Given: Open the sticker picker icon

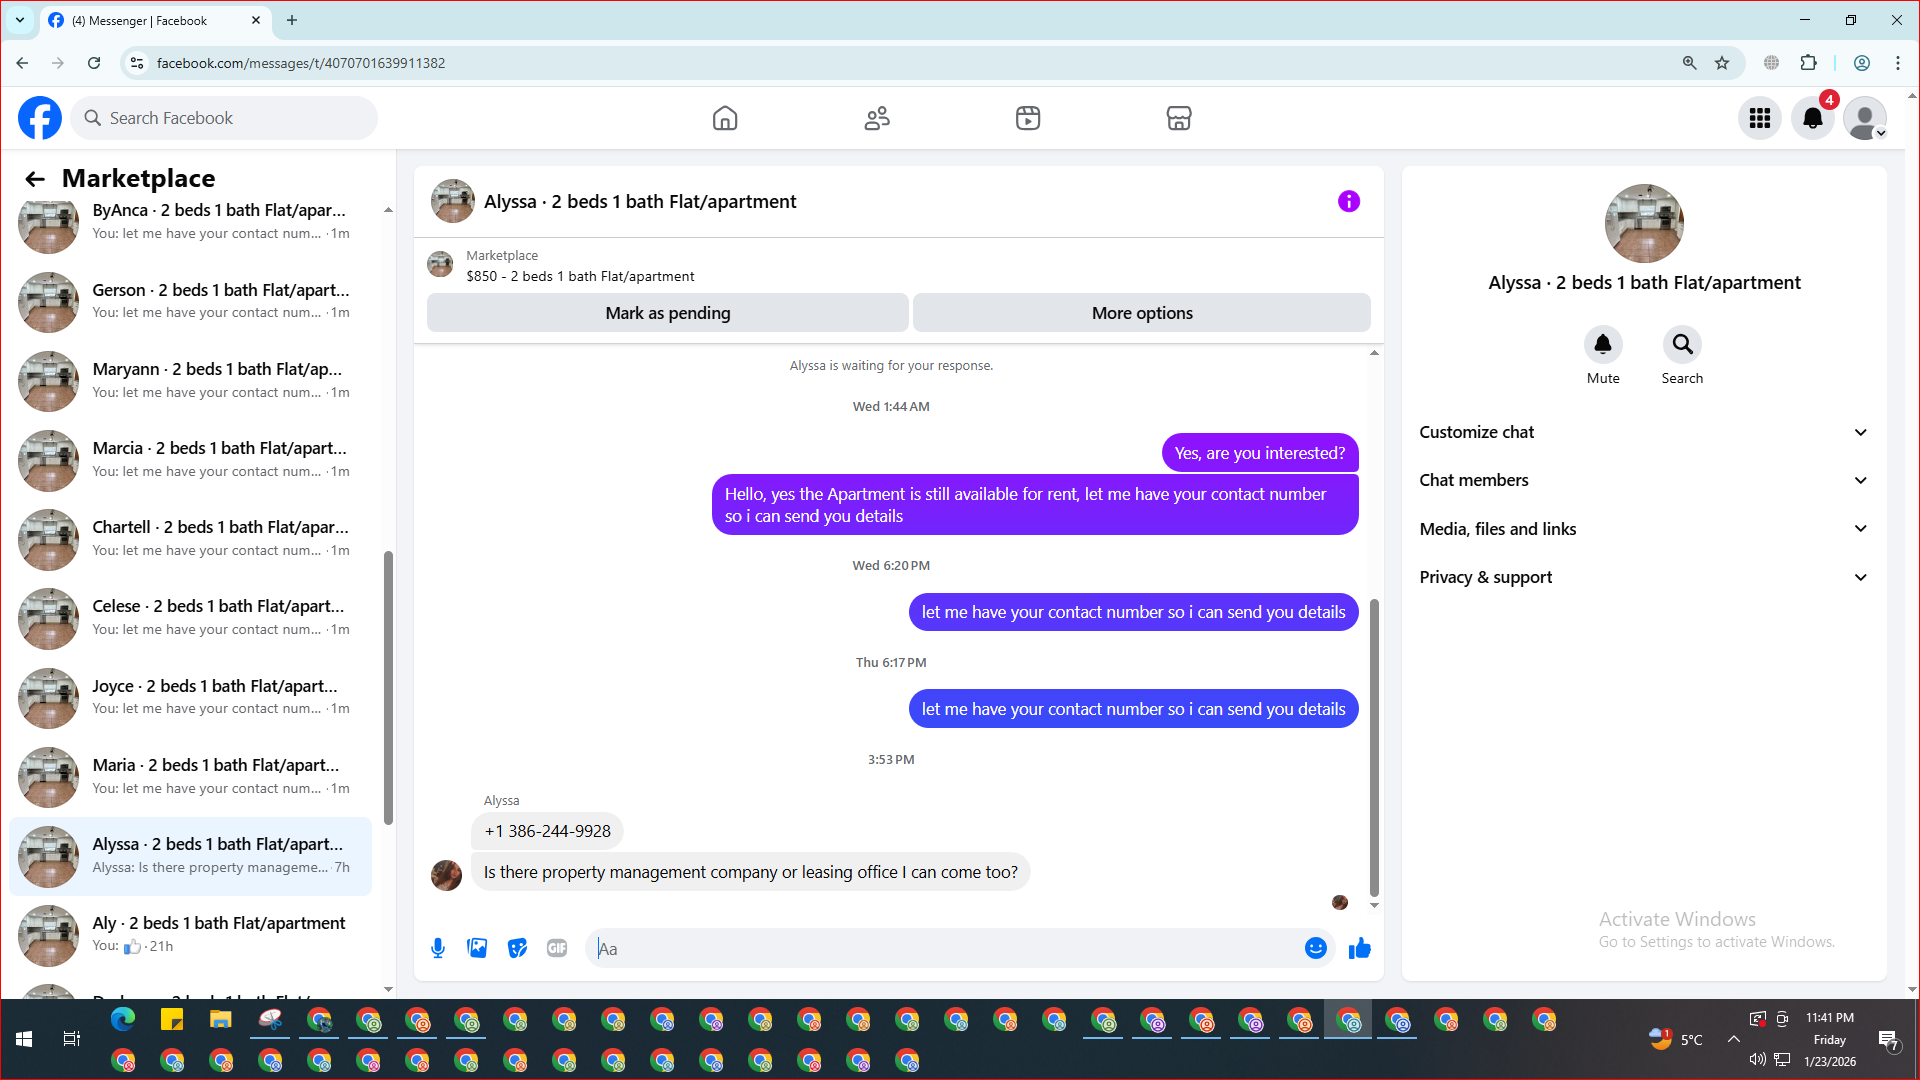Looking at the screenshot, I should click(x=517, y=948).
